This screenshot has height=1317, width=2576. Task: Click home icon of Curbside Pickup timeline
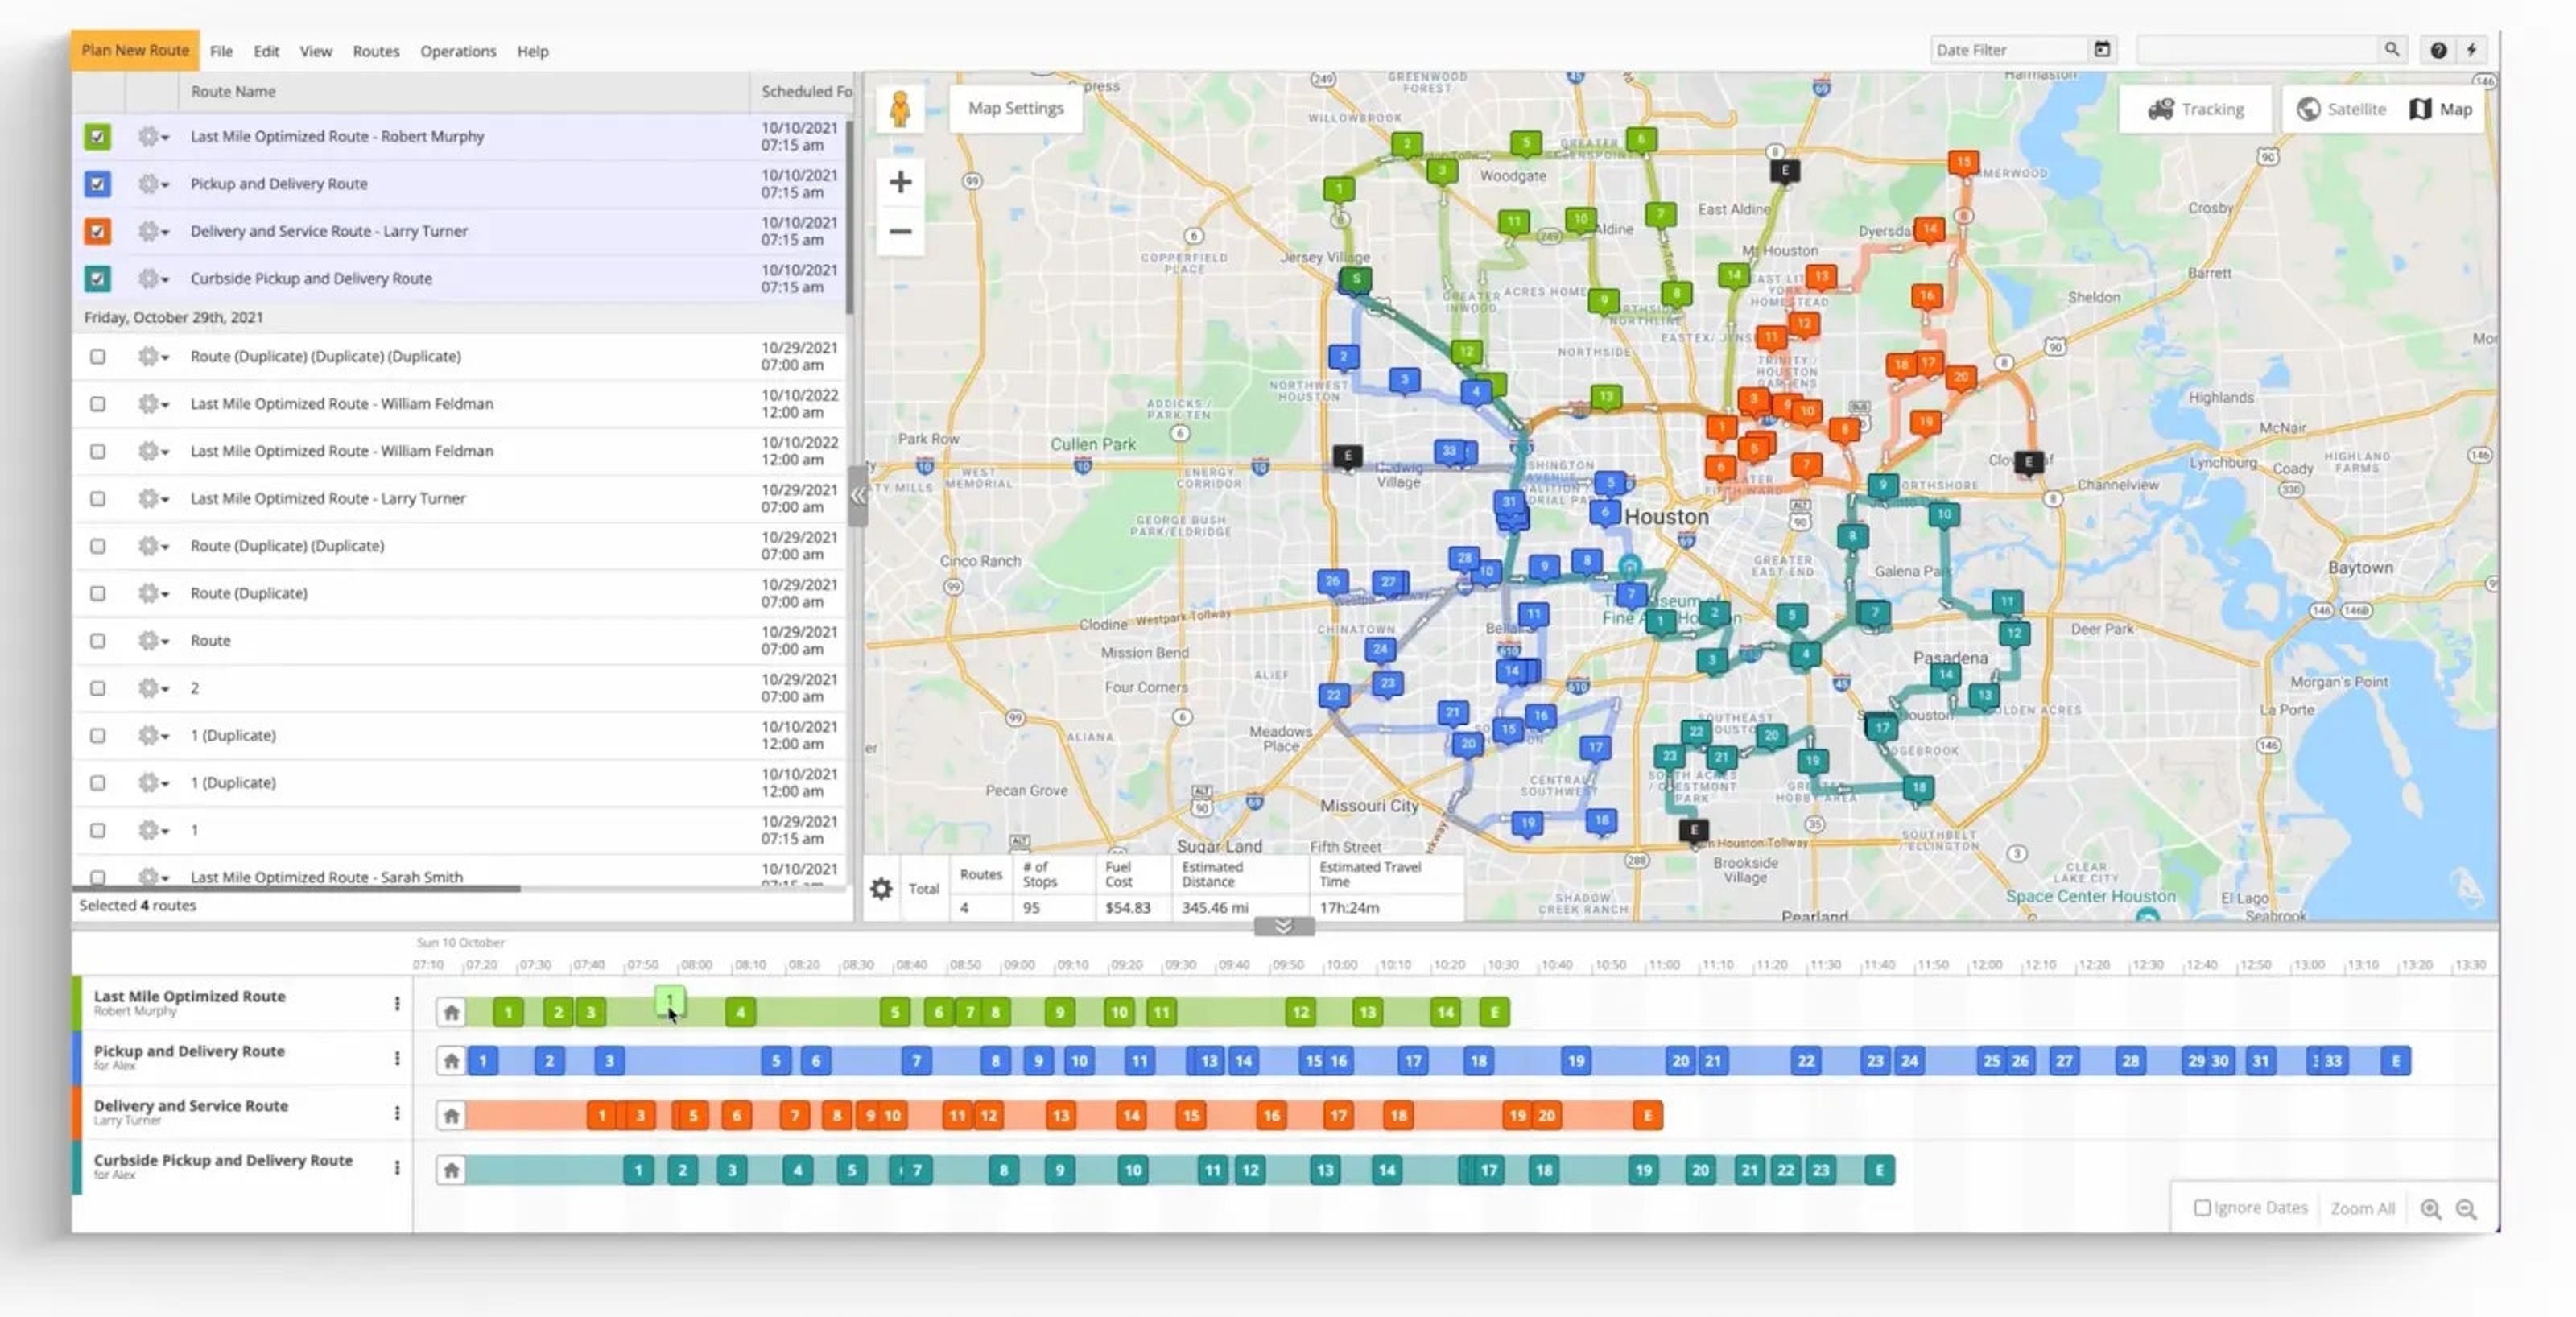point(451,1170)
